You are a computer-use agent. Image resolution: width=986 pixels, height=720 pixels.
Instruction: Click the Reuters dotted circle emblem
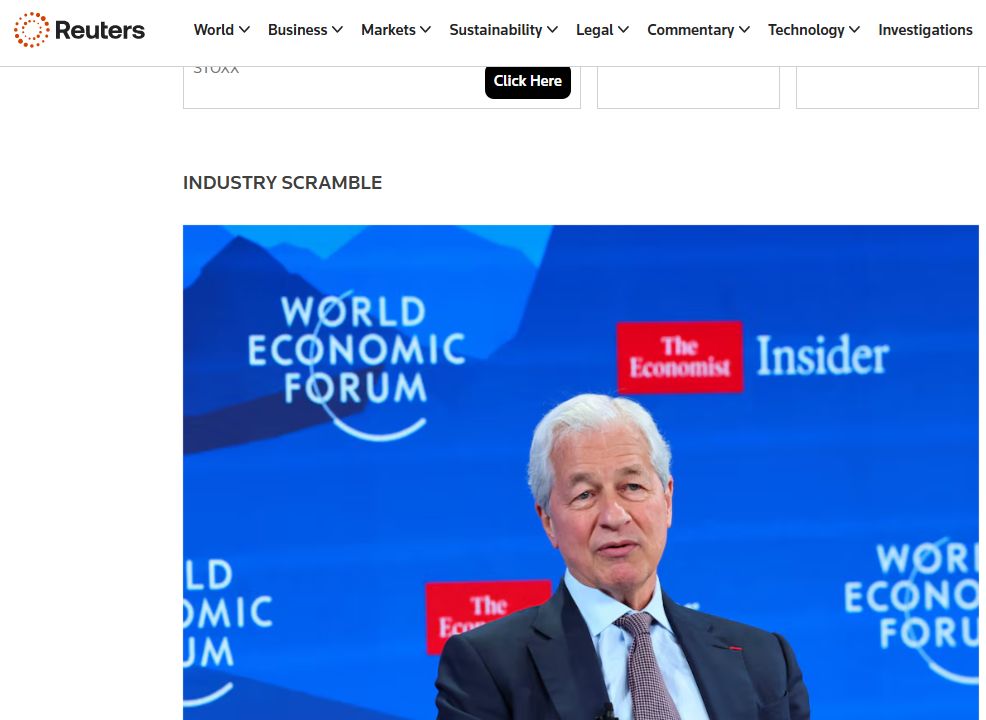(x=31, y=30)
